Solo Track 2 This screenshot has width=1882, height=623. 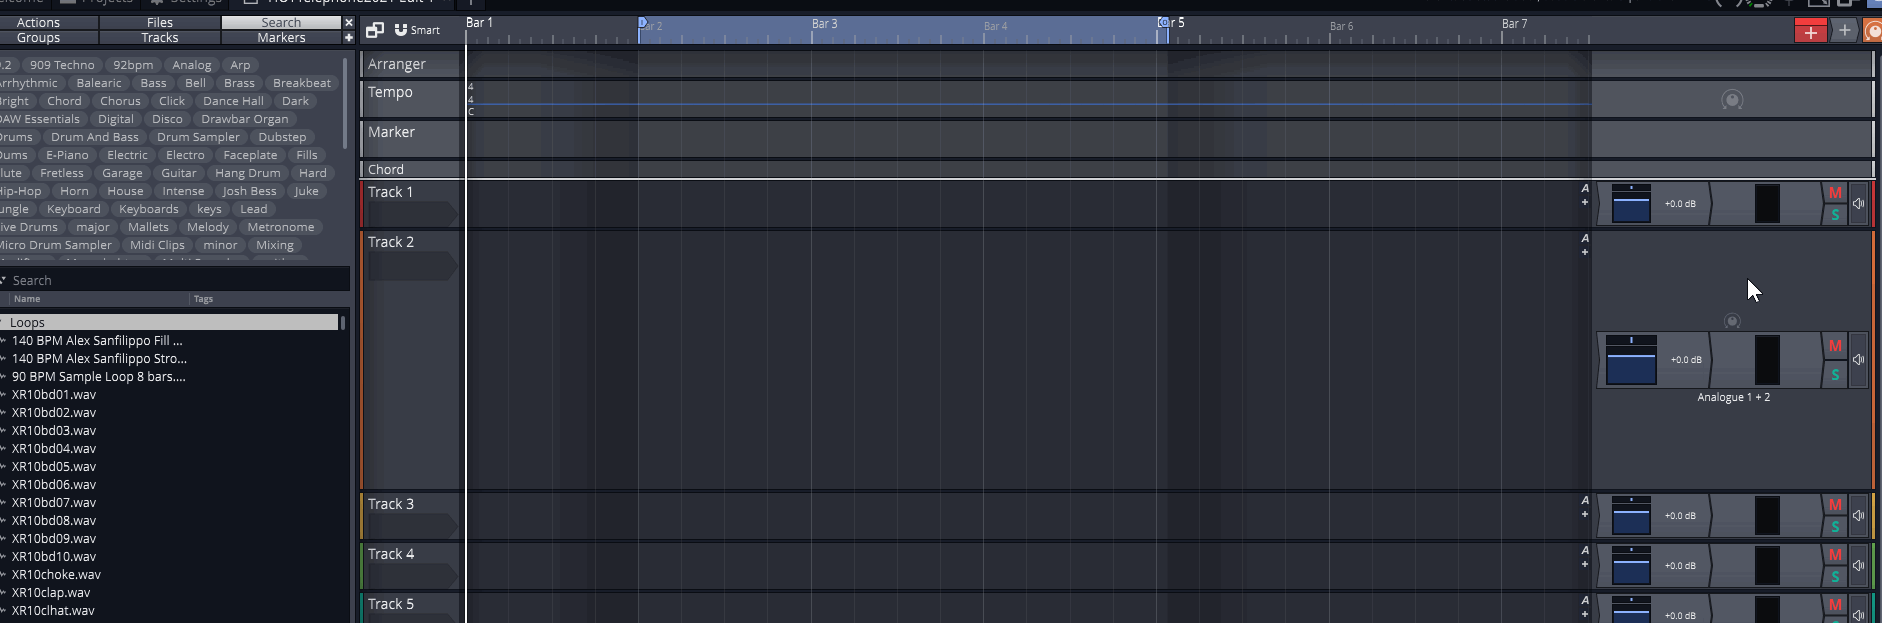tap(1835, 375)
